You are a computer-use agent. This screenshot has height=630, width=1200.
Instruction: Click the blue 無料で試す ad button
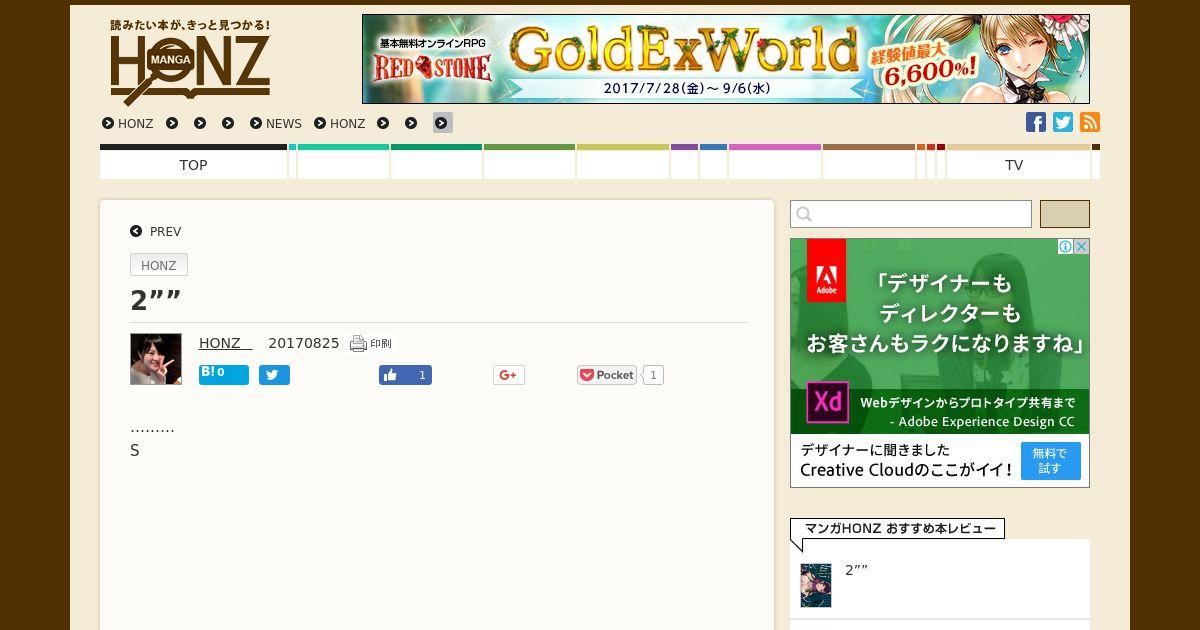coord(1050,461)
